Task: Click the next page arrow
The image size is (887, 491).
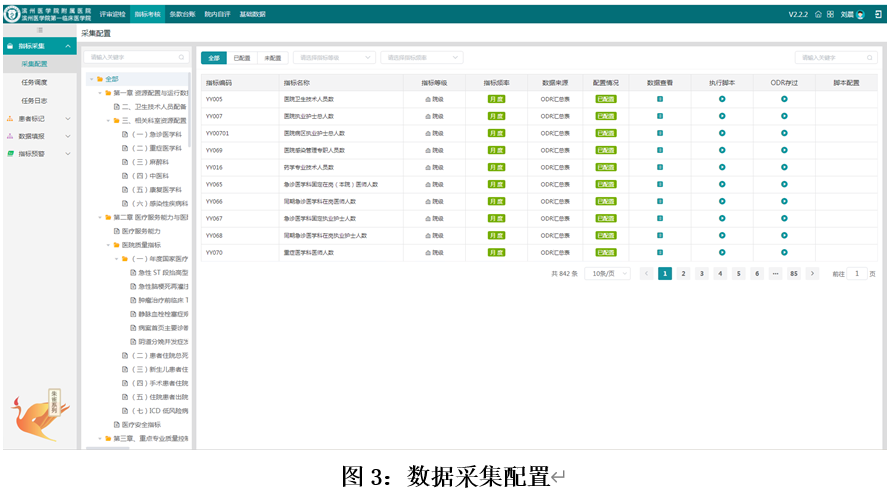Action: pos(812,273)
